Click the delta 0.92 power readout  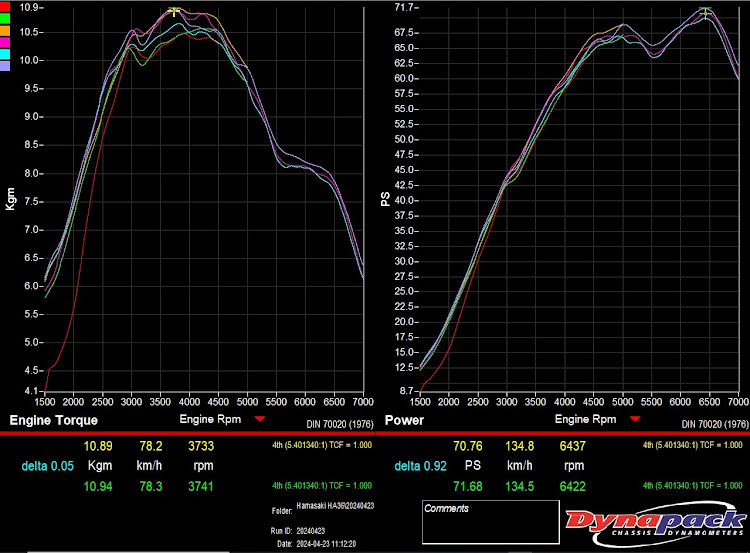pyautogui.click(x=420, y=466)
